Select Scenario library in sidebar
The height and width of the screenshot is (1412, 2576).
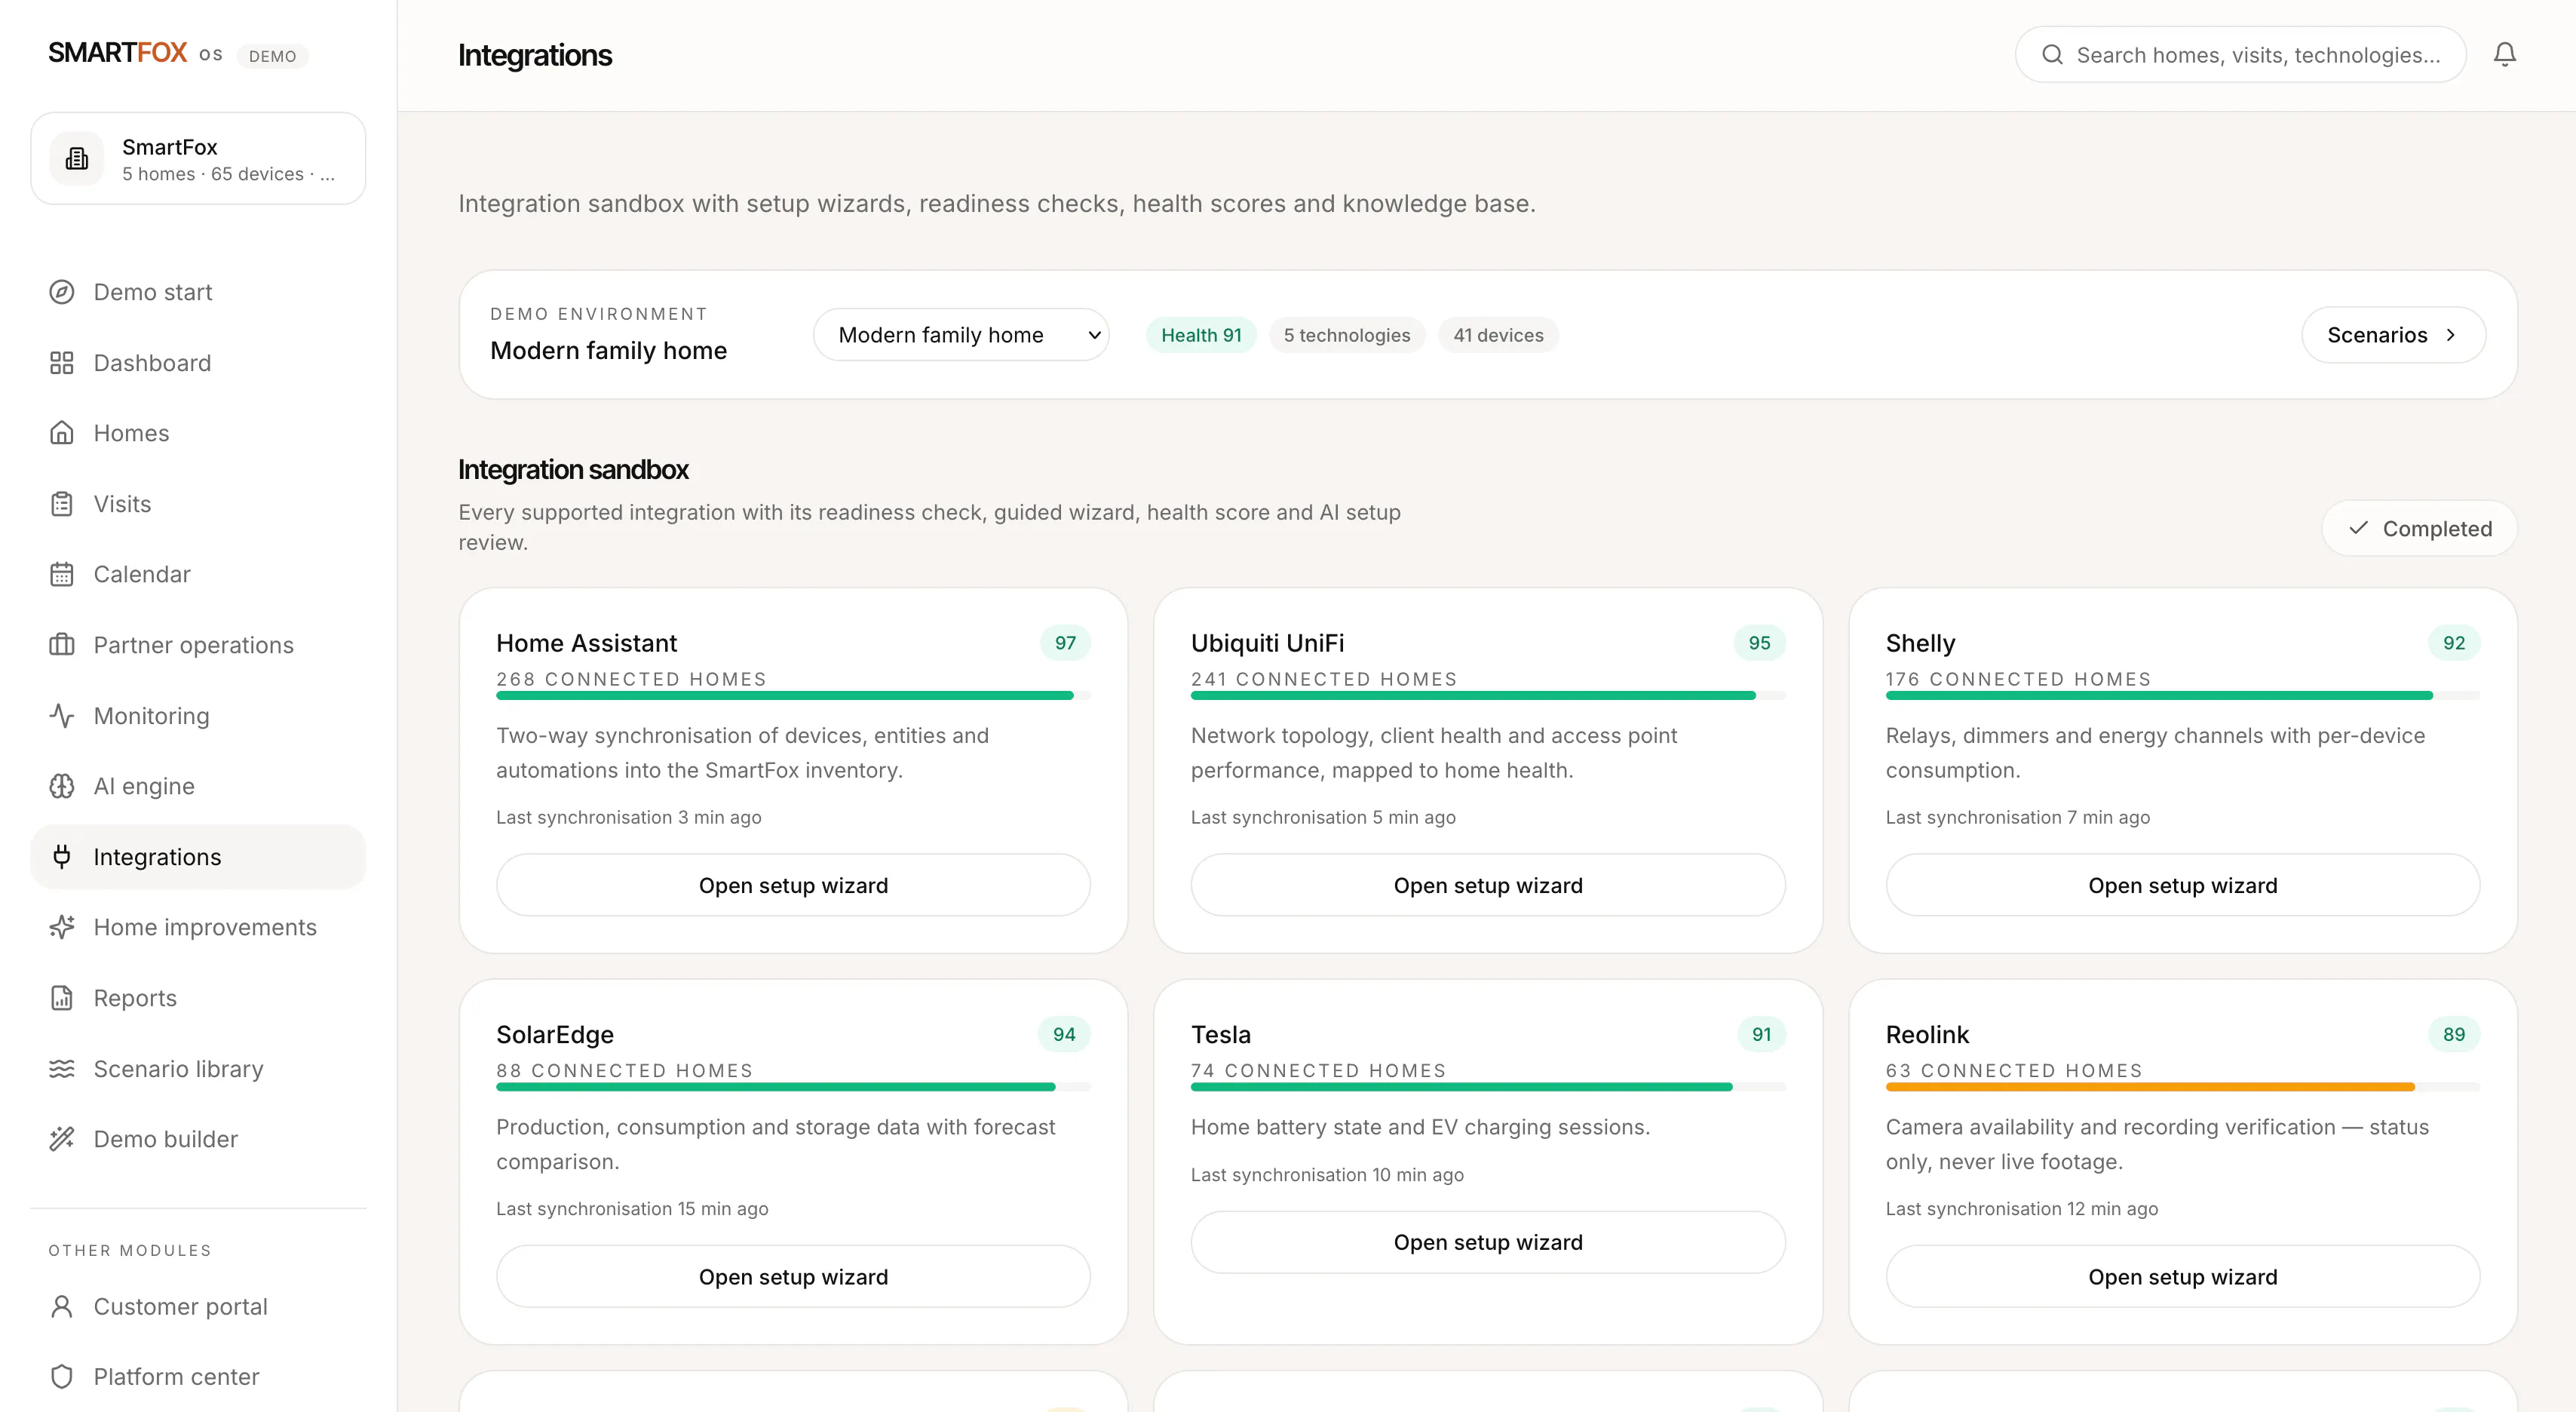point(198,1069)
